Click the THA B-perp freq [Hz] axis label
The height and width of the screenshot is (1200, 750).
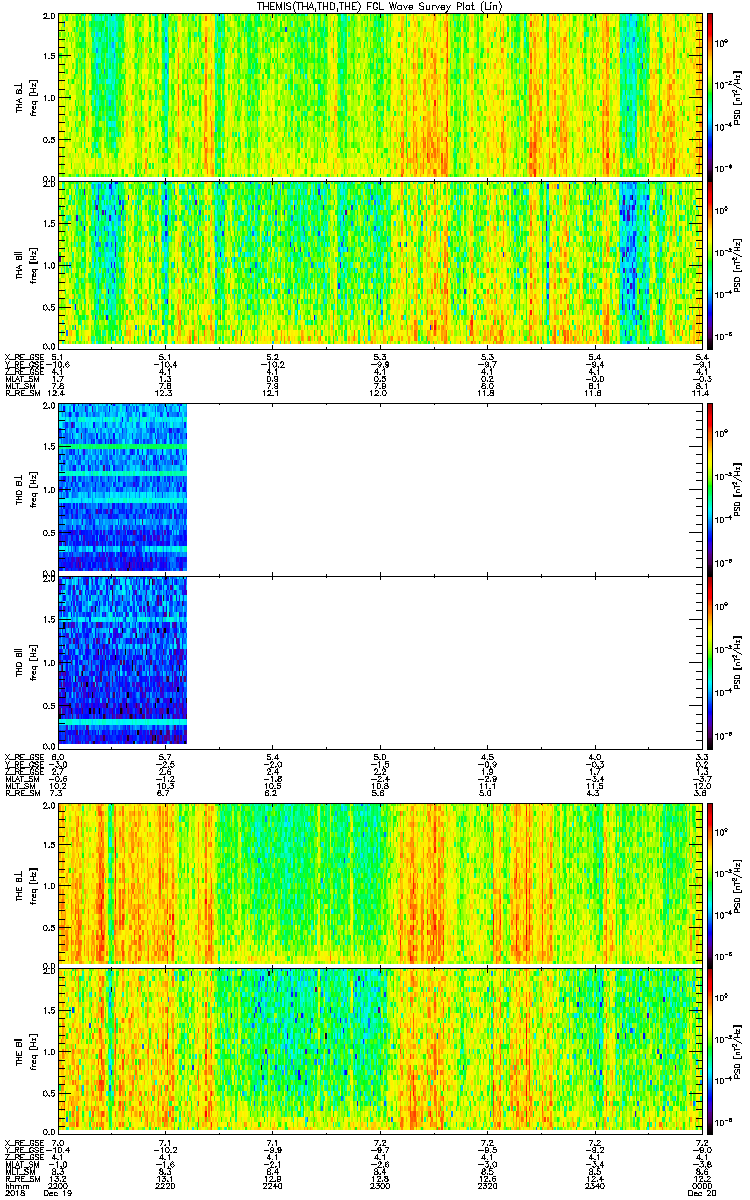point(32,96)
